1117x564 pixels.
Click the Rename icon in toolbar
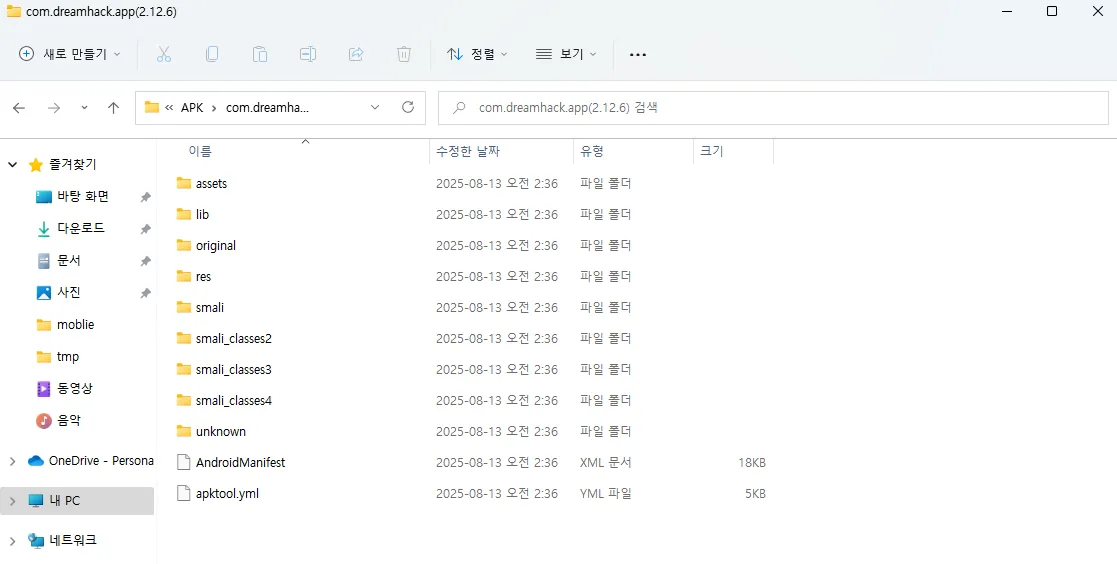tap(308, 54)
